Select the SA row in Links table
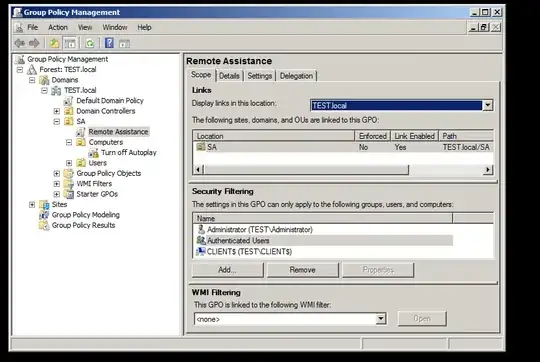Screen dimensions: 540x362 point(343,147)
